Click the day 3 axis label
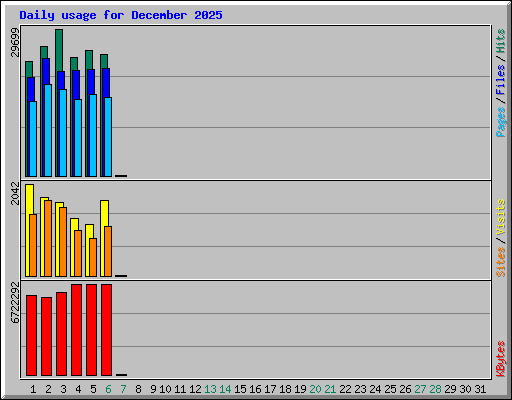 (x=63, y=389)
